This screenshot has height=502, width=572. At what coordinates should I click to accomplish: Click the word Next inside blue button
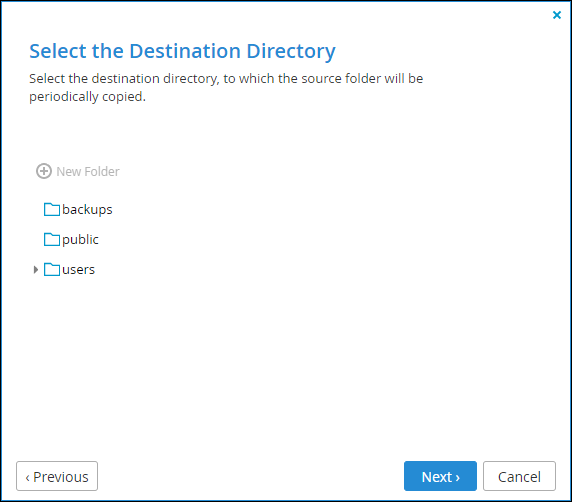pos(437,477)
